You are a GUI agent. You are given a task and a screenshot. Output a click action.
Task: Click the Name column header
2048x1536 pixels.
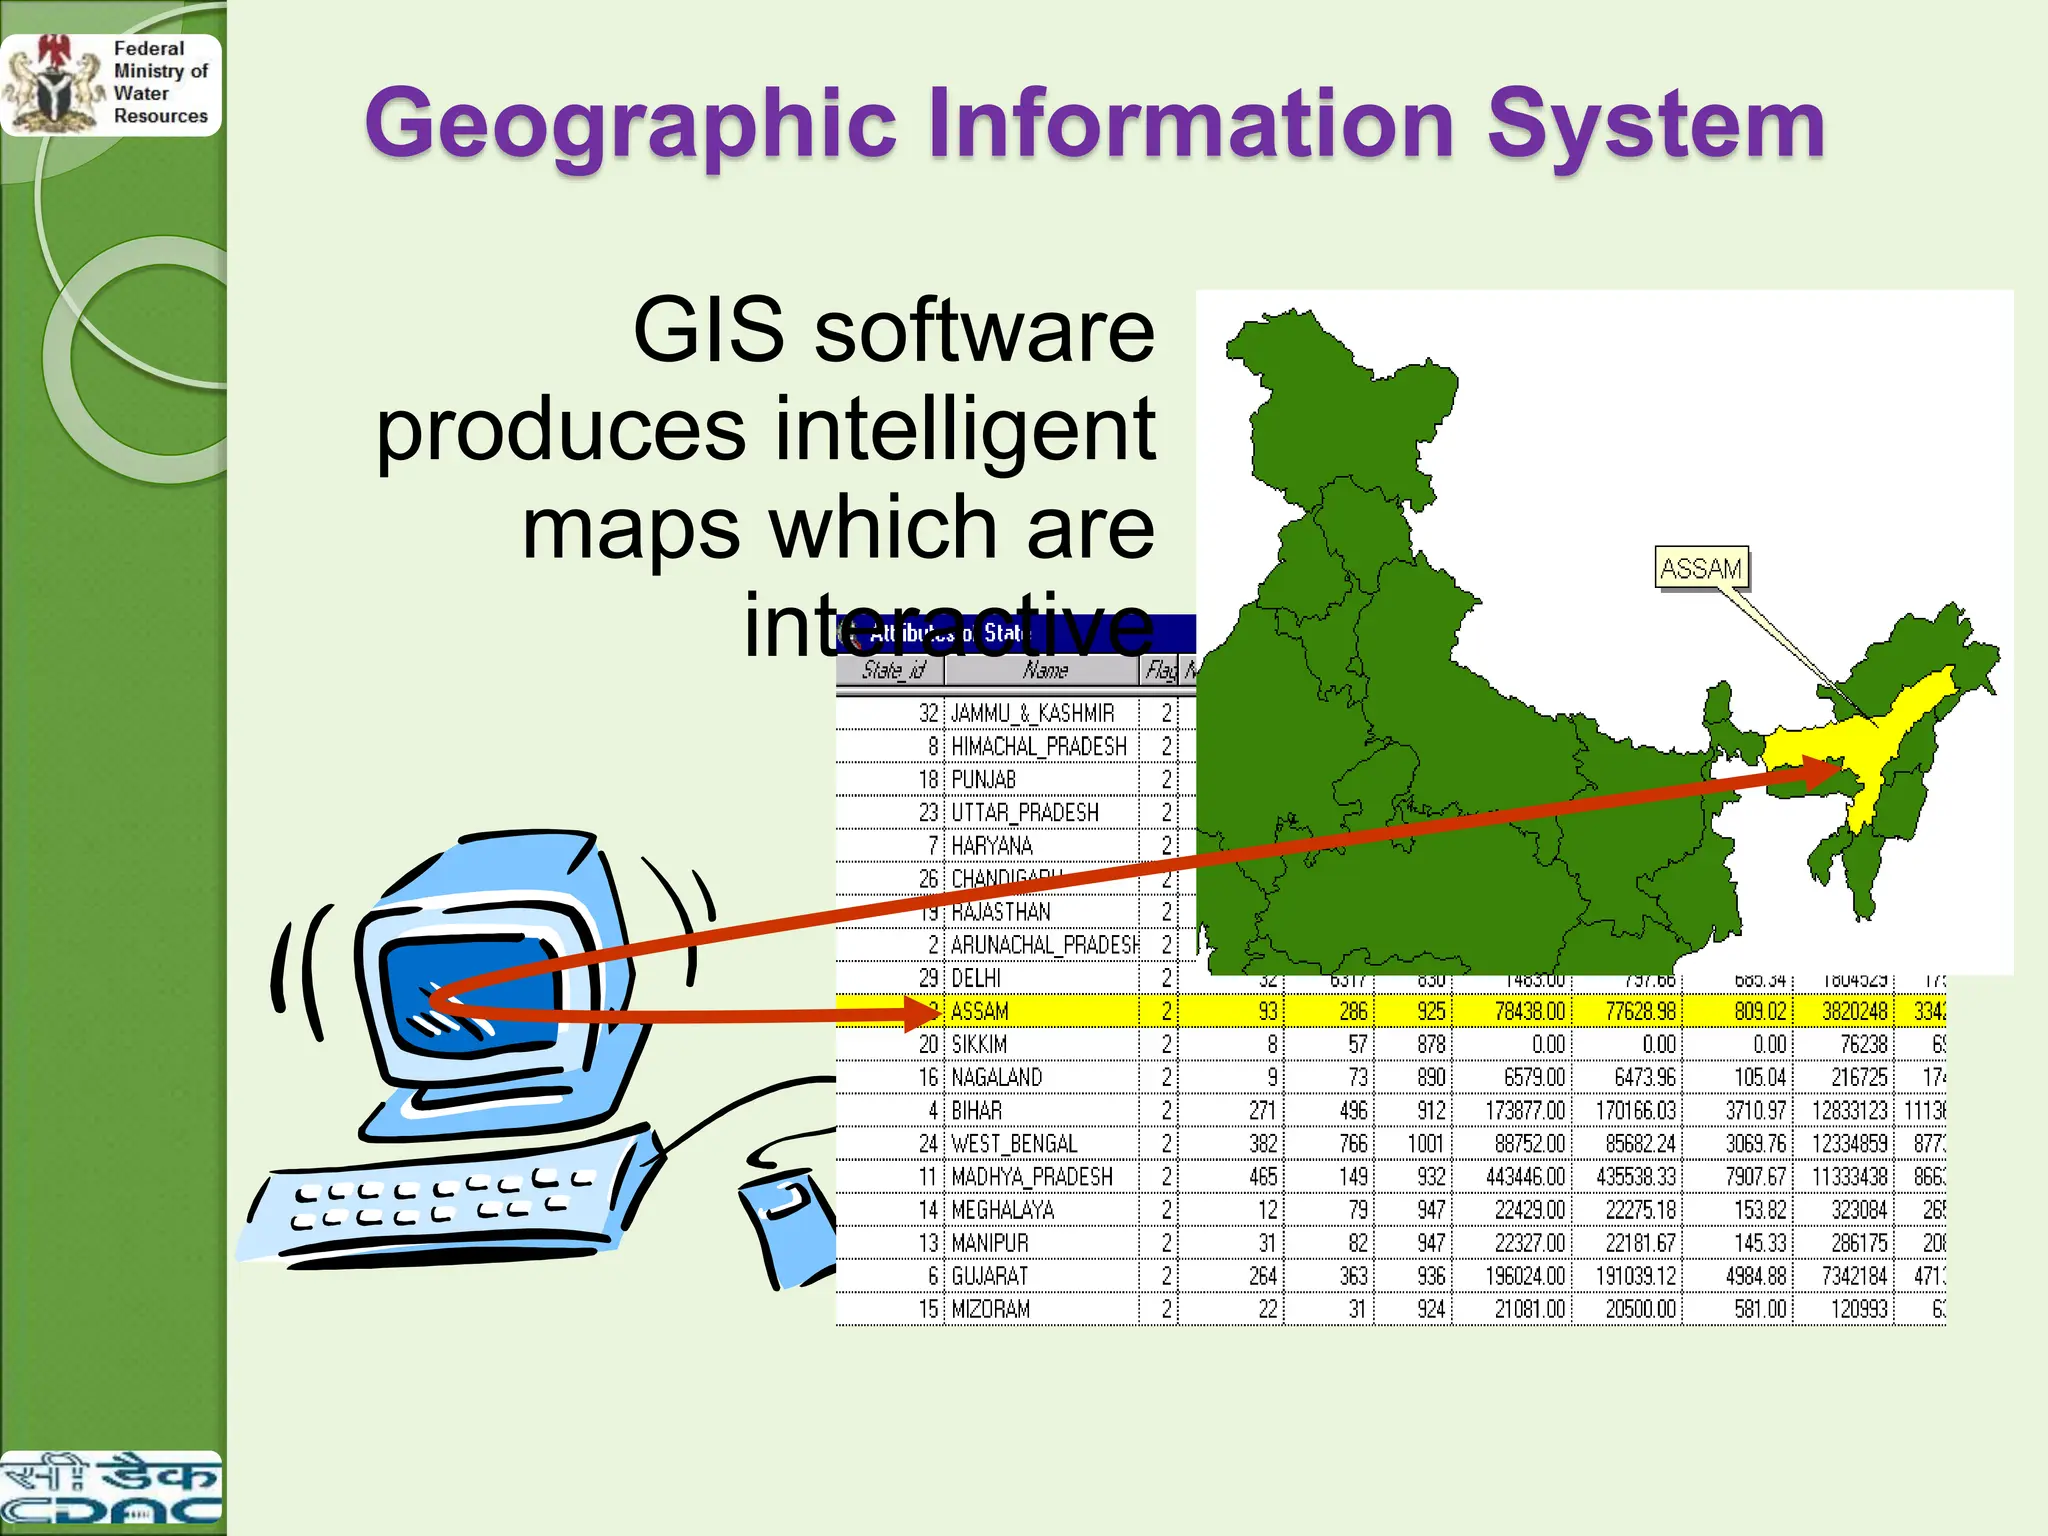pos(1043,670)
